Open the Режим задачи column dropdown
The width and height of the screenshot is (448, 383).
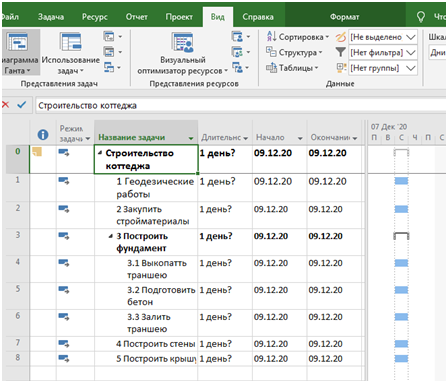click(x=88, y=138)
